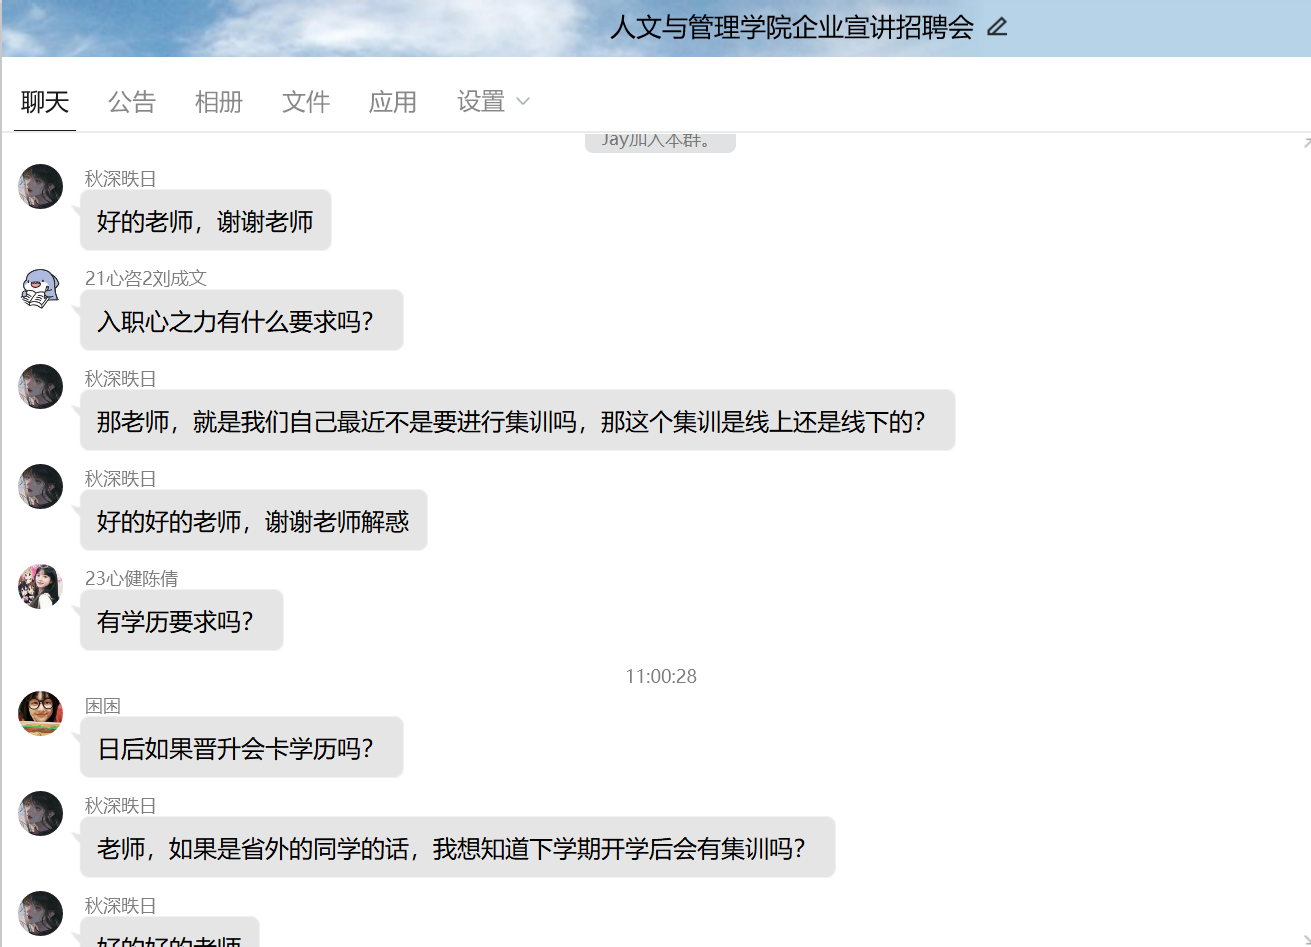Click the '日后如果晋升会卡学历吗？' bubble
The width and height of the screenshot is (1311, 947).
[x=241, y=748]
